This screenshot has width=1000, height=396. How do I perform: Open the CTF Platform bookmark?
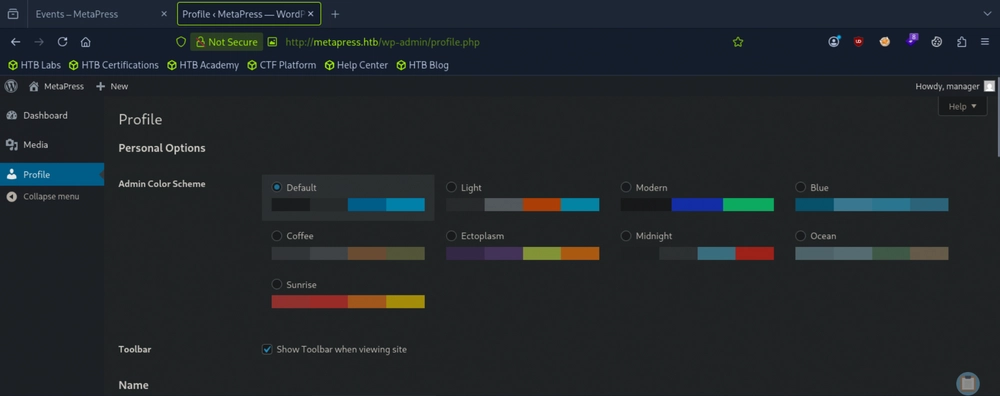281,65
